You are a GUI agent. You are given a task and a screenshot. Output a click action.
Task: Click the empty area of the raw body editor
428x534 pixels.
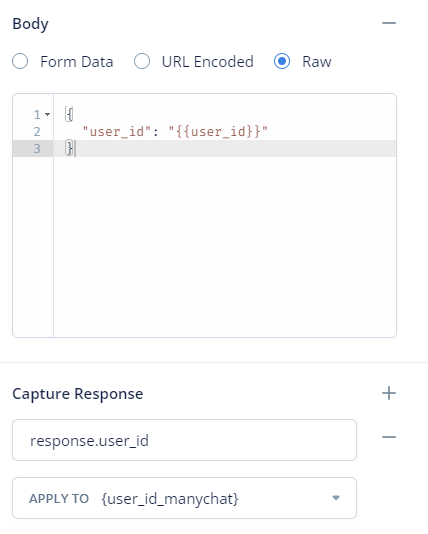(225, 247)
